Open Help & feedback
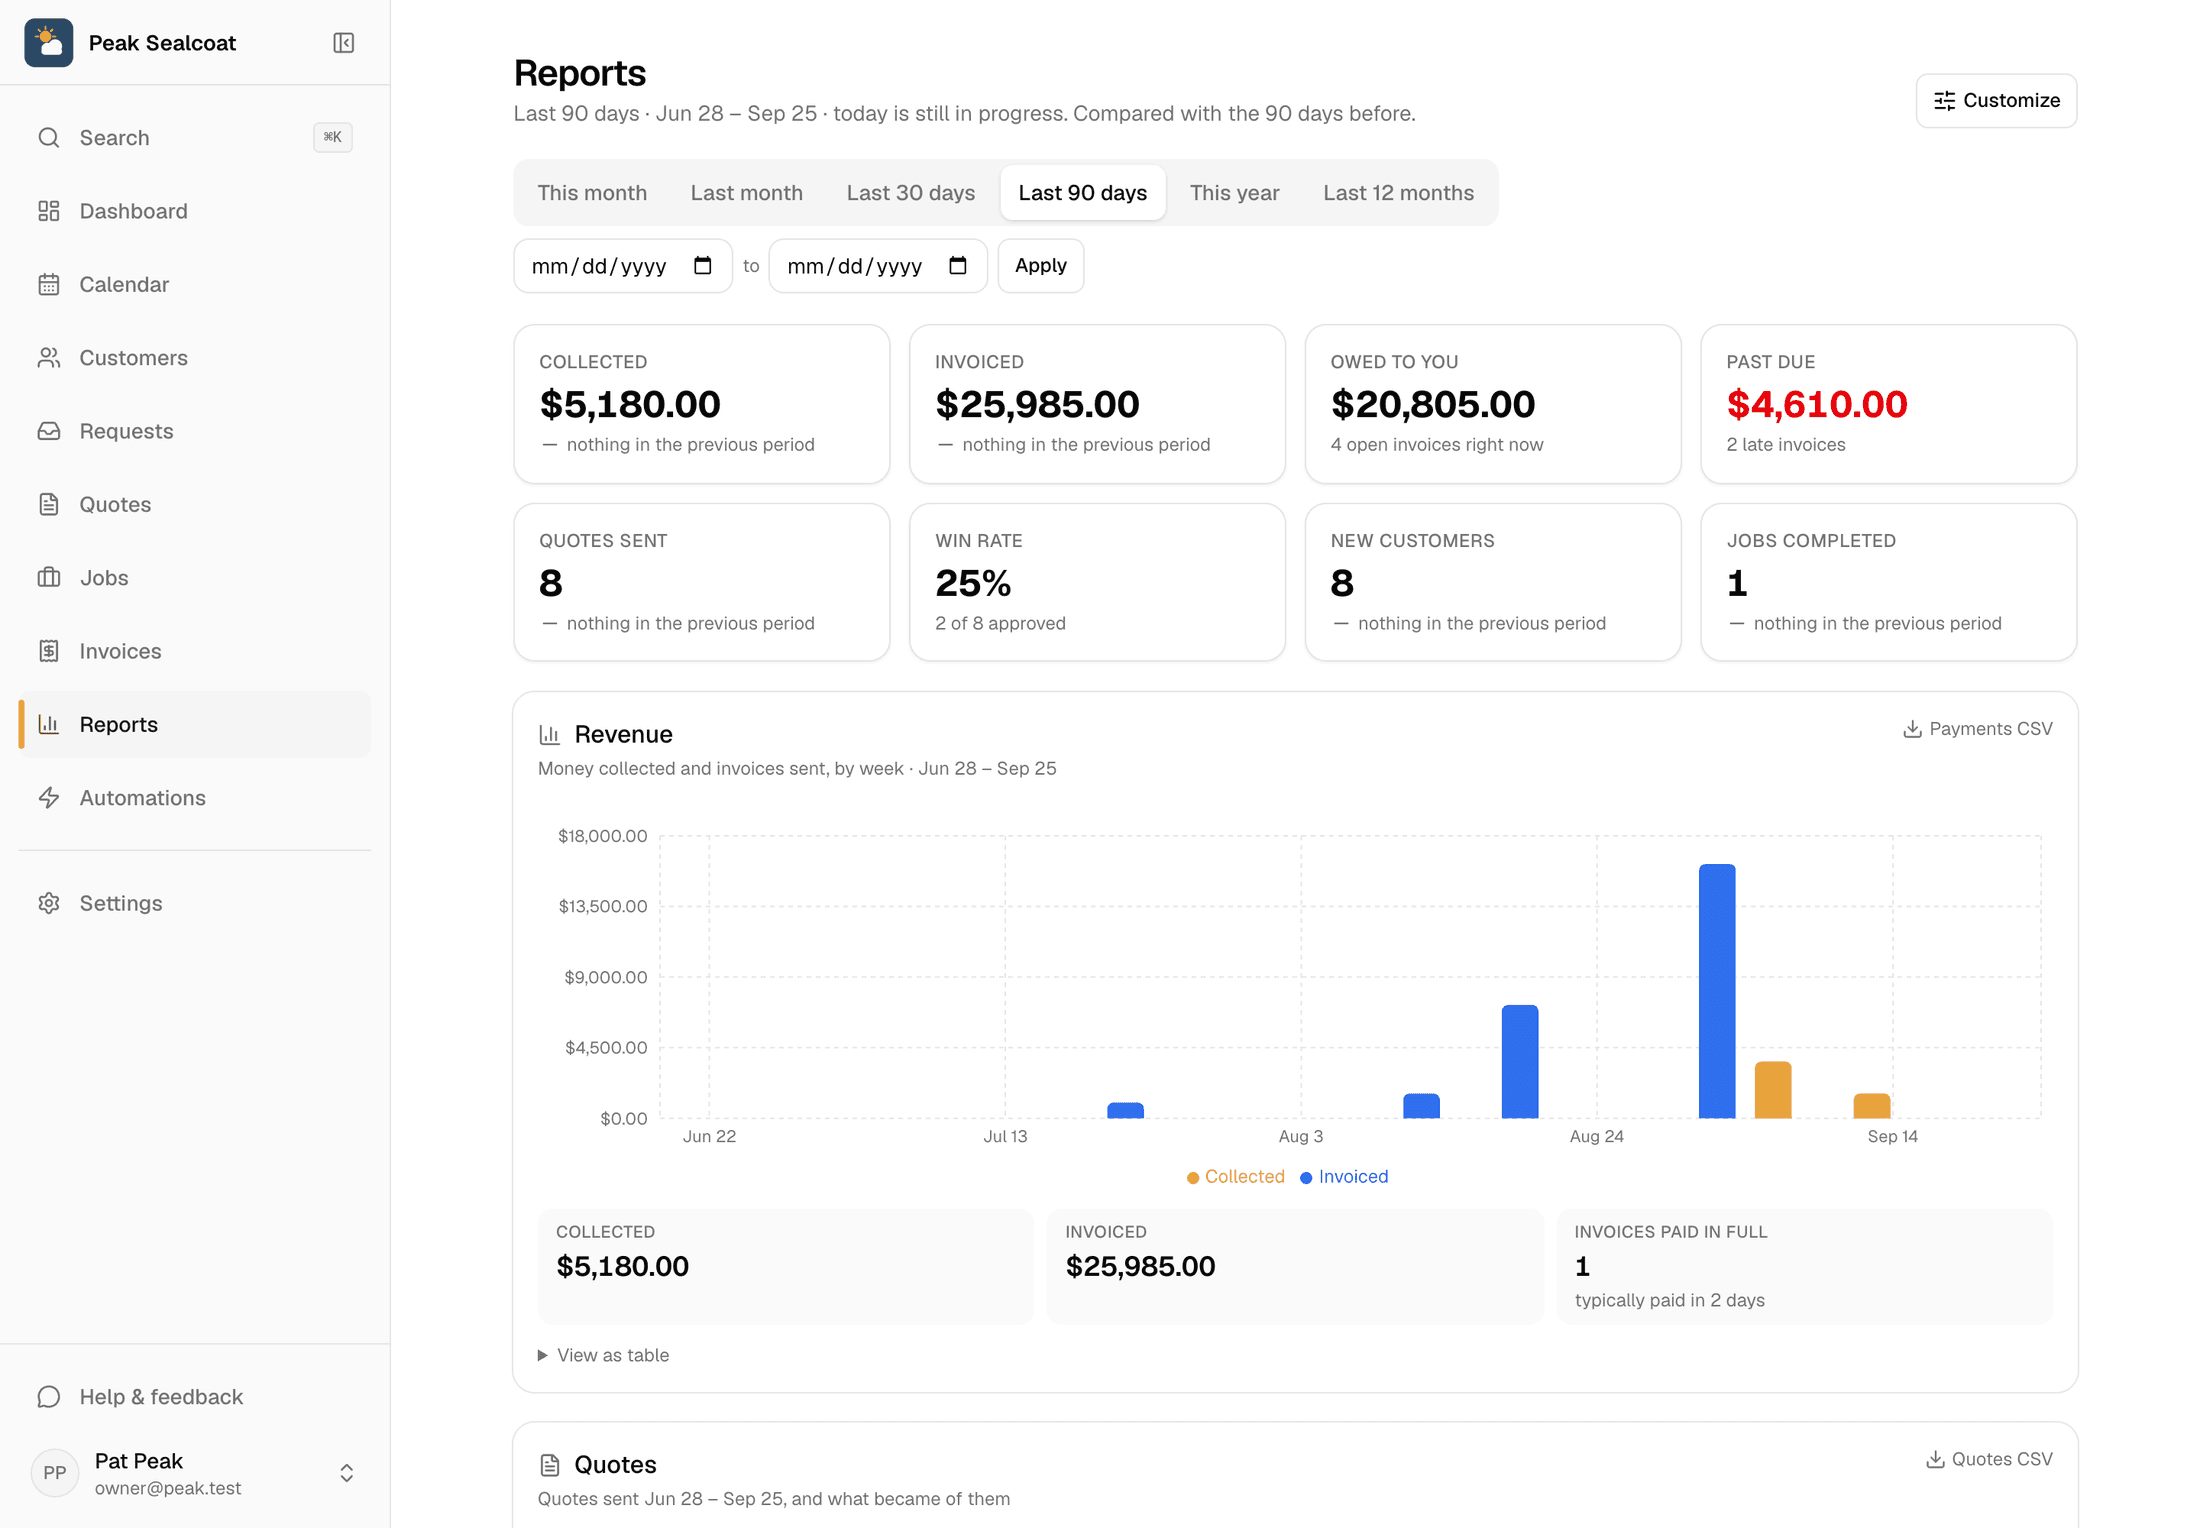2200x1528 pixels. pos(195,1397)
